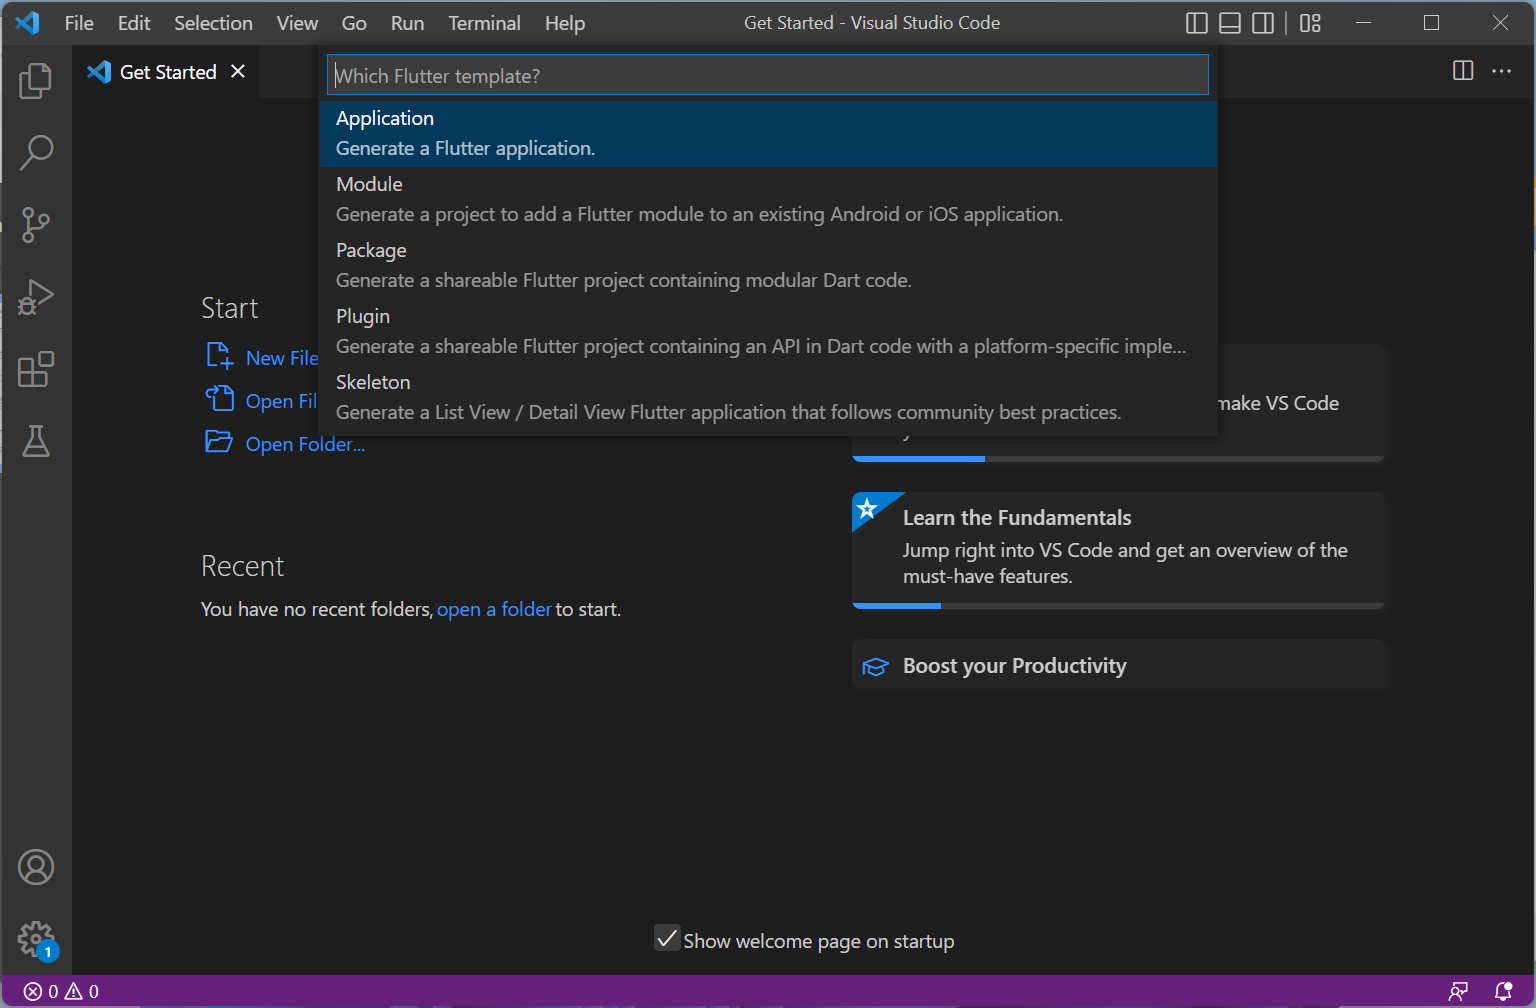The image size is (1536, 1008).
Task: Click the New File icon
Action: [220, 356]
